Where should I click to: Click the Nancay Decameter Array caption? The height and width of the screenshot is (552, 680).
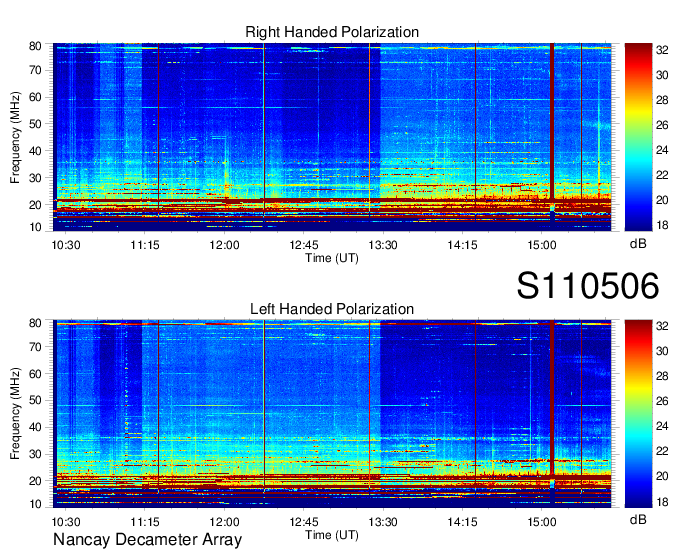147,540
